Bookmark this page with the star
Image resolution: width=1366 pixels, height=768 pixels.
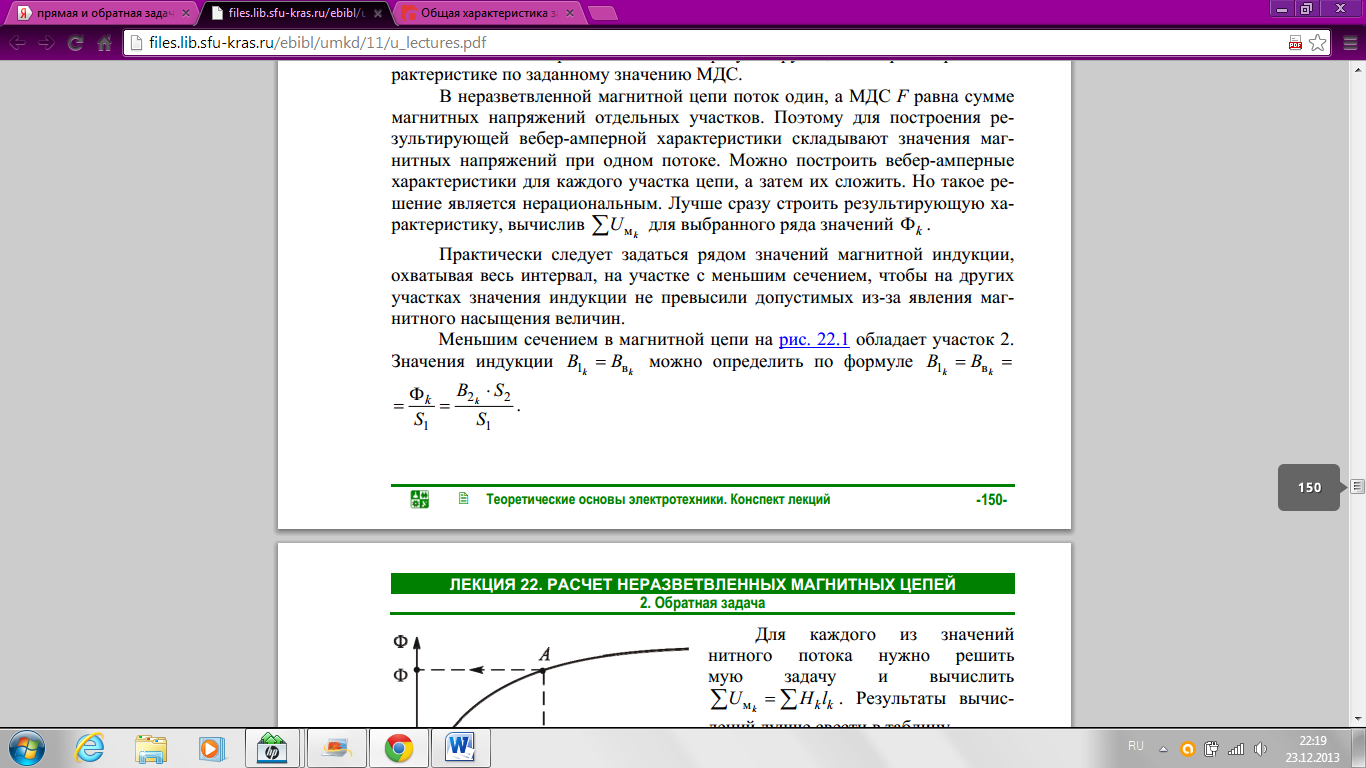(1318, 44)
